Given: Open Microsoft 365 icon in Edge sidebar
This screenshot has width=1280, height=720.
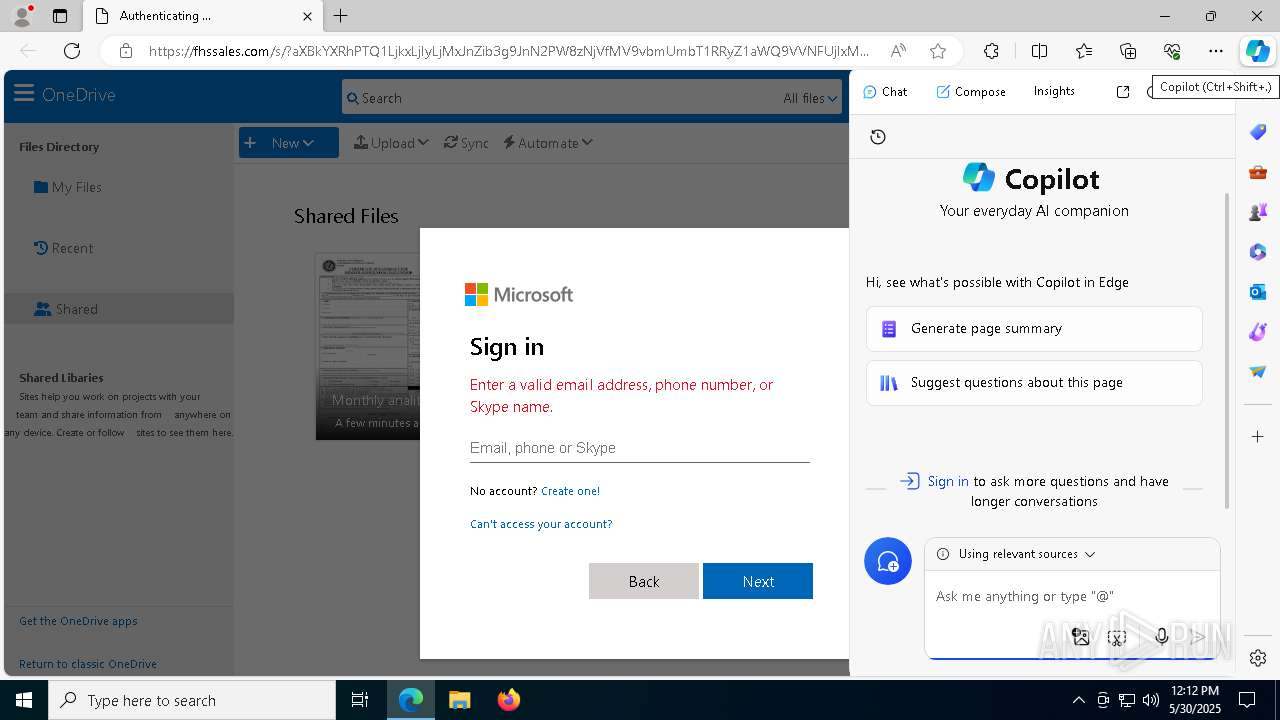Looking at the screenshot, I should [1258, 252].
